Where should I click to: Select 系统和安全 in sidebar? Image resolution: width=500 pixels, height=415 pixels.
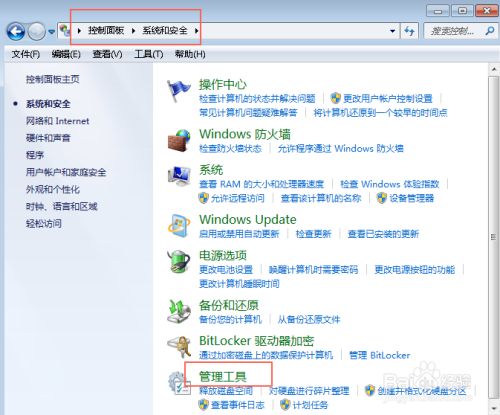point(48,104)
